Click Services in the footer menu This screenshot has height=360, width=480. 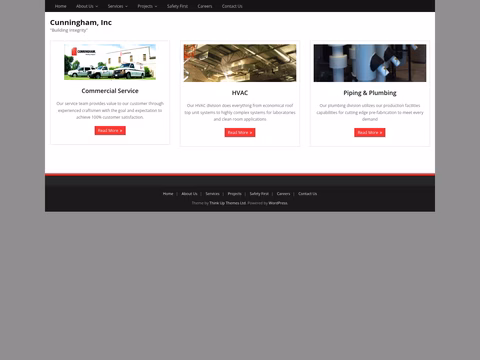pyautogui.click(x=212, y=194)
